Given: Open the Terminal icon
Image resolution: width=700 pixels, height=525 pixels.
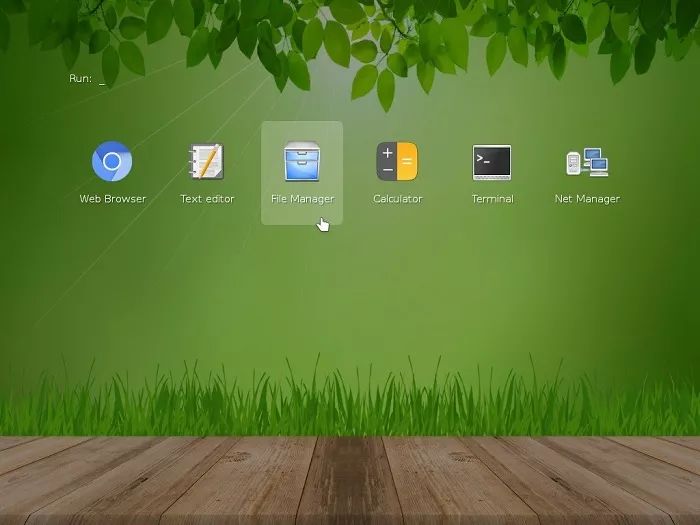Looking at the screenshot, I should (492, 162).
